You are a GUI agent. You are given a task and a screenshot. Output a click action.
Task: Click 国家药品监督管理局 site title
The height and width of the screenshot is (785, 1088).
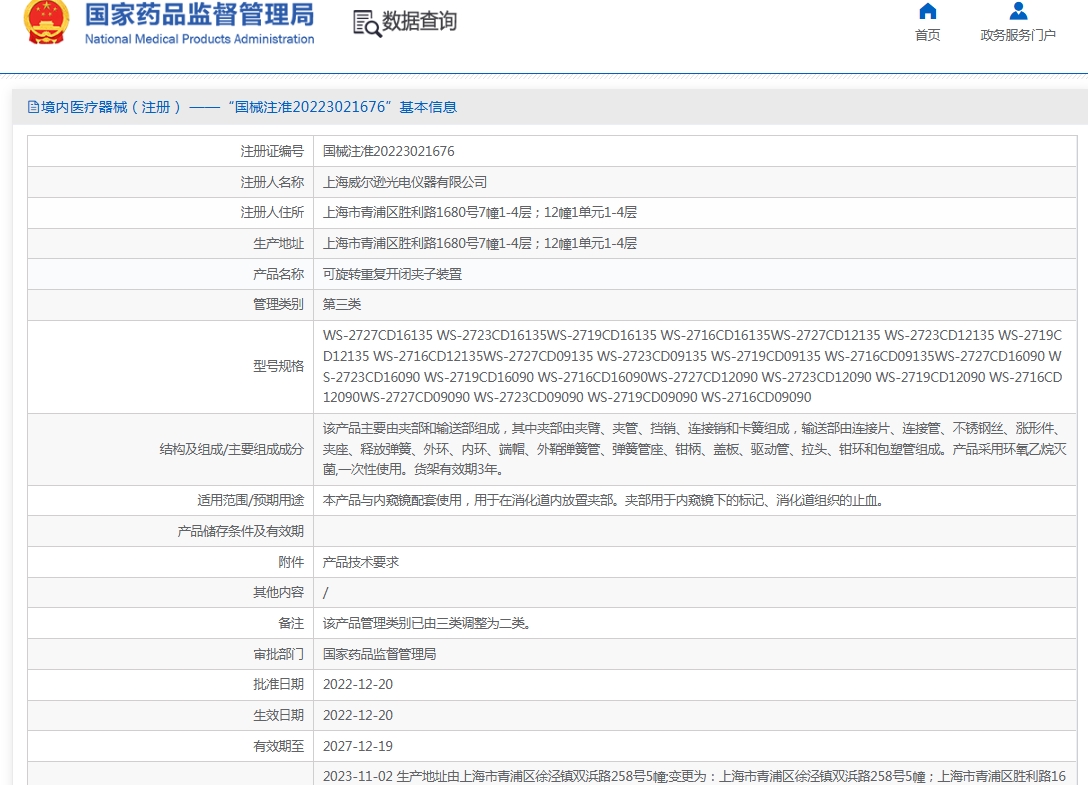pos(199,15)
